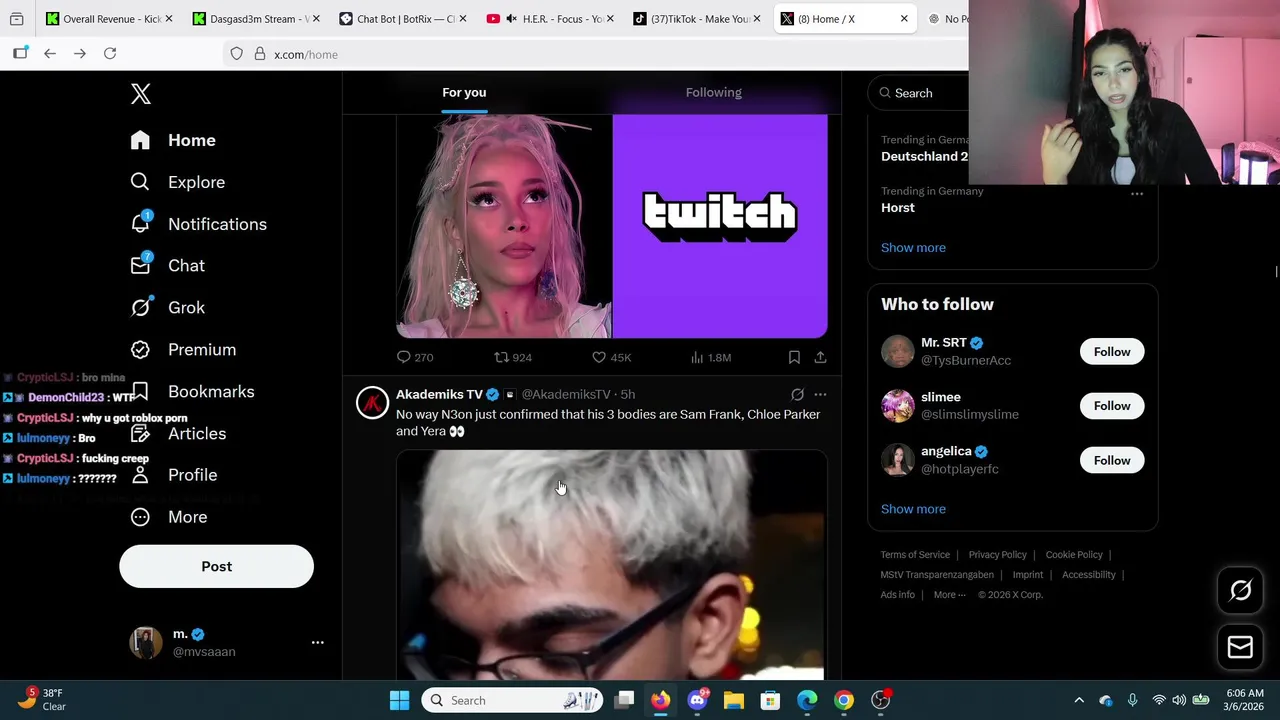Open Terms of Service link

click(915, 555)
